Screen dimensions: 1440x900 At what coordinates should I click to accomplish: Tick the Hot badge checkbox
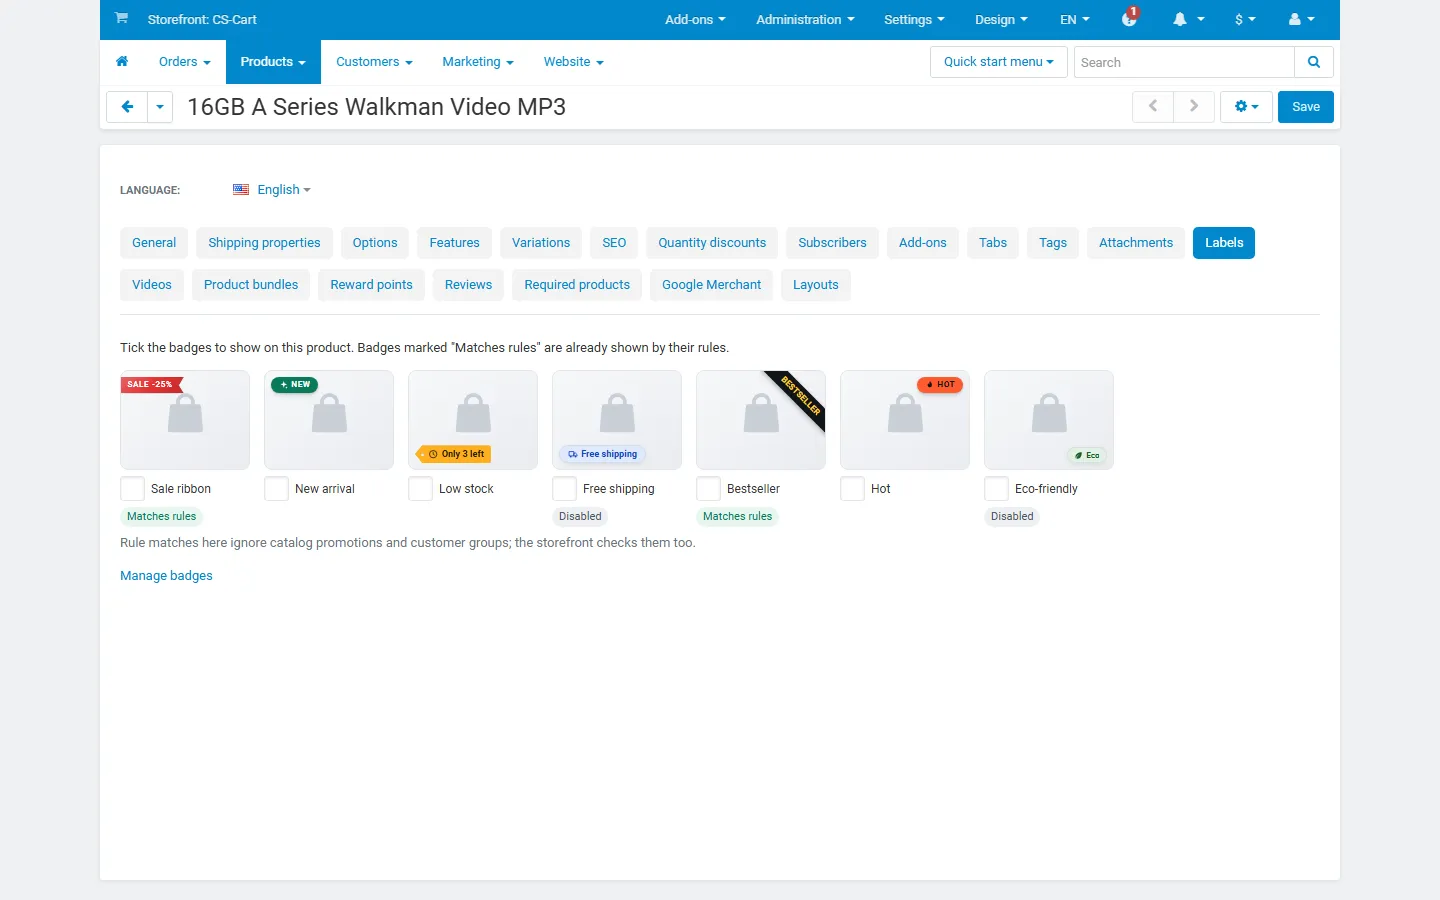852,489
